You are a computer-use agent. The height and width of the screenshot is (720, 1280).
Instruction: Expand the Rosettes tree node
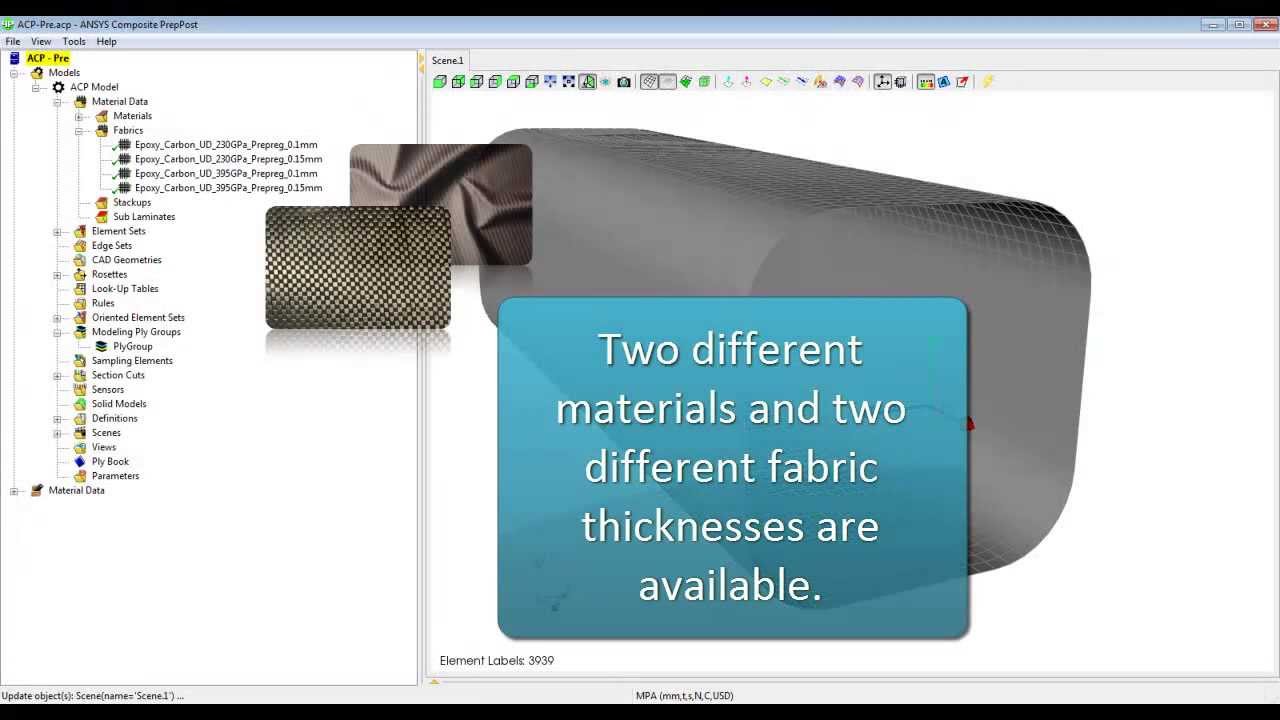(x=57, y=275)
